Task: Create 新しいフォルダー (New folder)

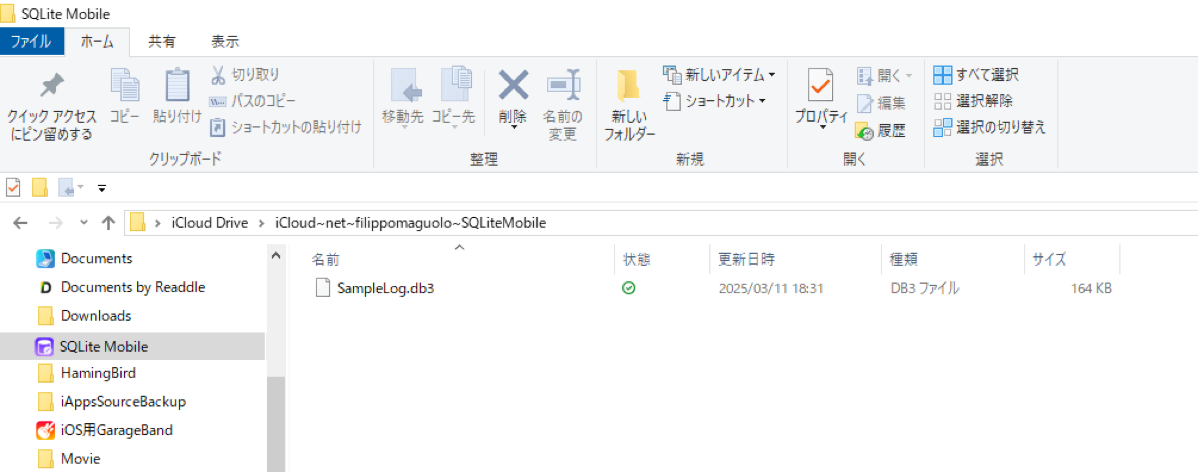Action: [630, 105]
